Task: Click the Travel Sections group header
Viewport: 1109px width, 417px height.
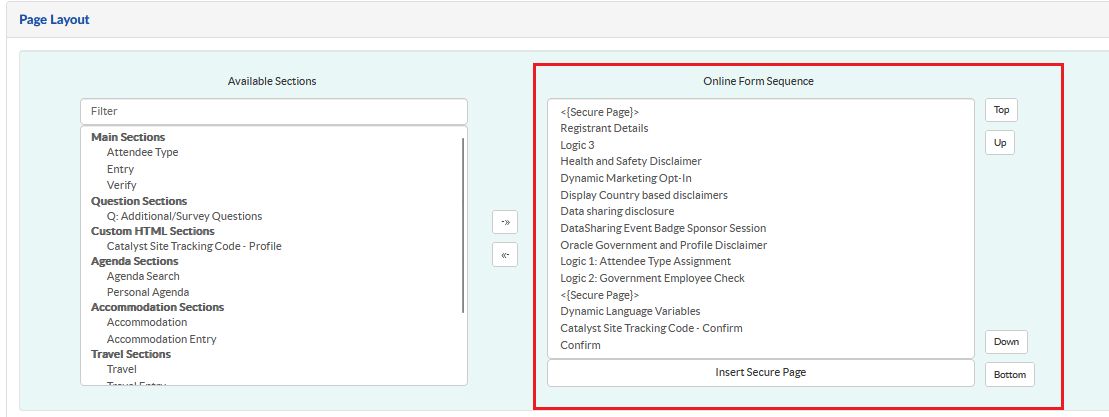Action: 131,354
